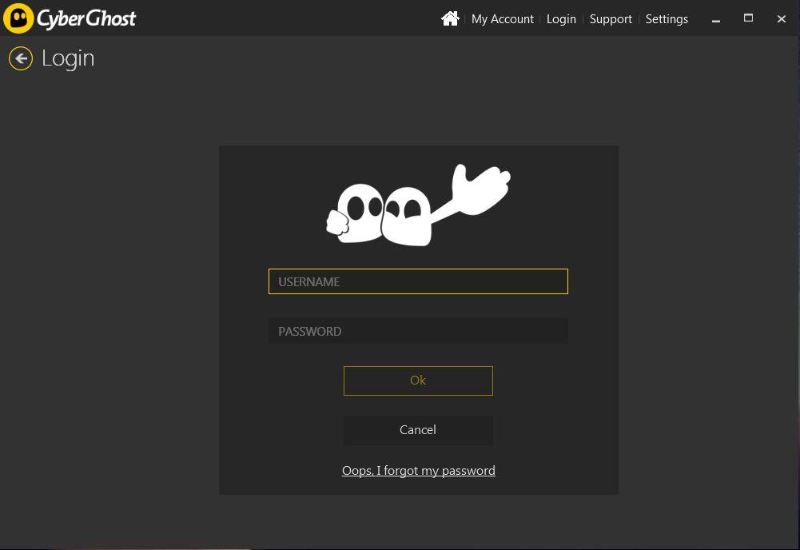Image resolution: width=800 pixels, height=550 pixels.
Task: Click the CyberGhost wordmark in the title bar
Action: click(x=86, y=19)
